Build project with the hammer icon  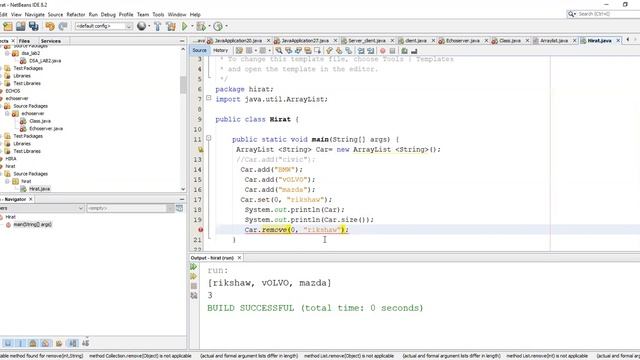point(158,27)
